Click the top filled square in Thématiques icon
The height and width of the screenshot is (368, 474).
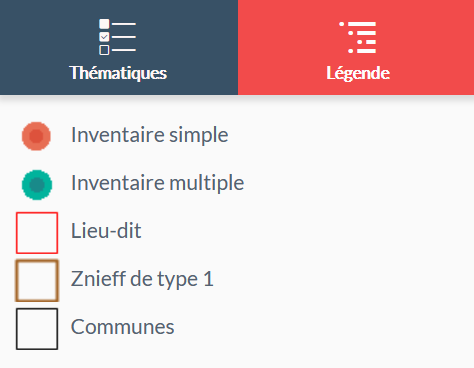[104, 24]
